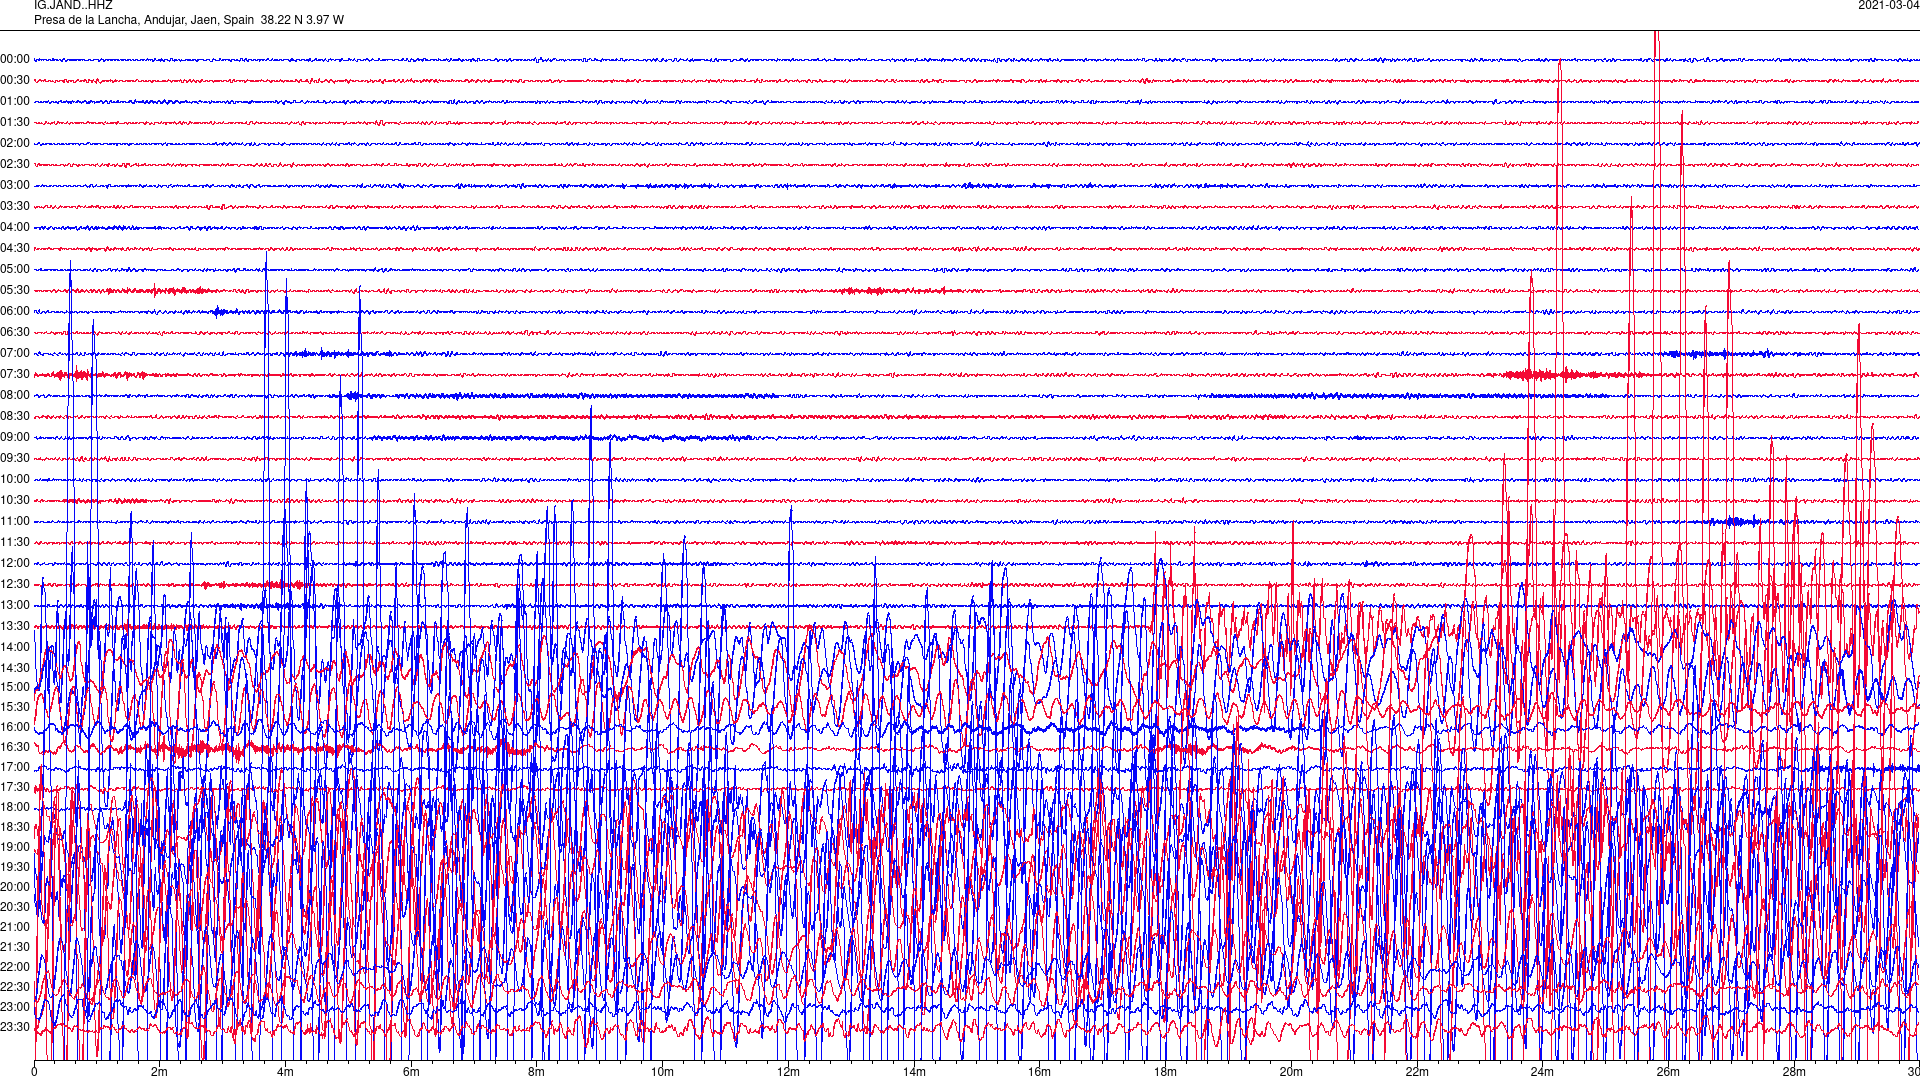The width and height of the screenshot is (1920, 1080).
Task: Select the 05:00 time row label
Action: [x=15, y=270]
